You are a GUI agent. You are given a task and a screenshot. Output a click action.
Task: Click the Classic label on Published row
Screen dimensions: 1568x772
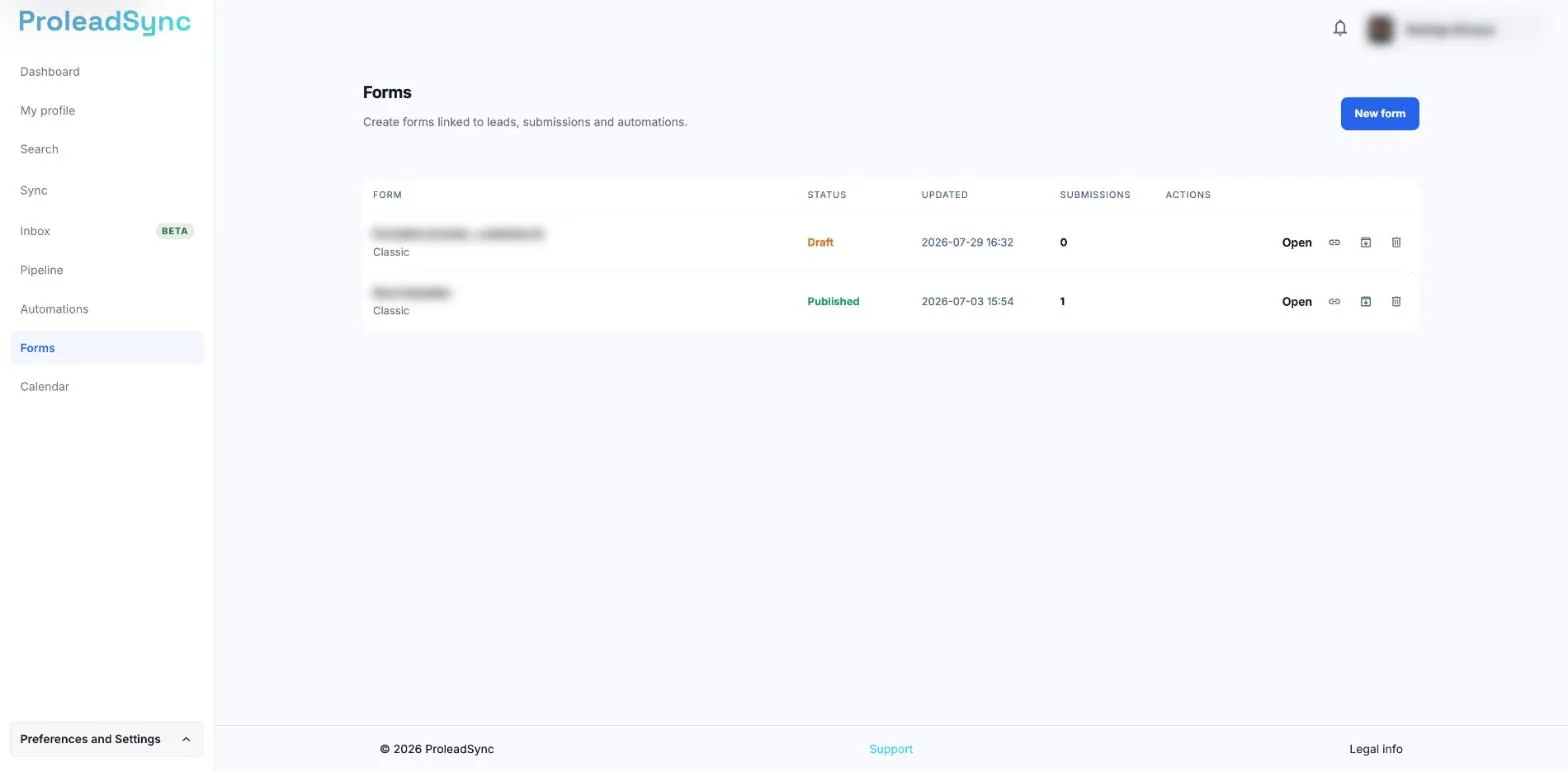(391, 311)
